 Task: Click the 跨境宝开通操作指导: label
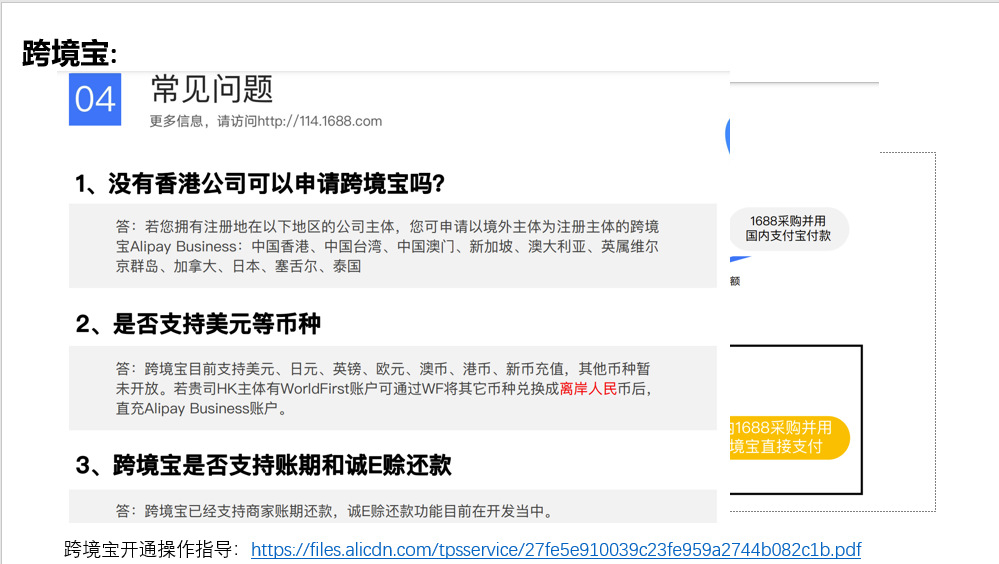(152, 549)
